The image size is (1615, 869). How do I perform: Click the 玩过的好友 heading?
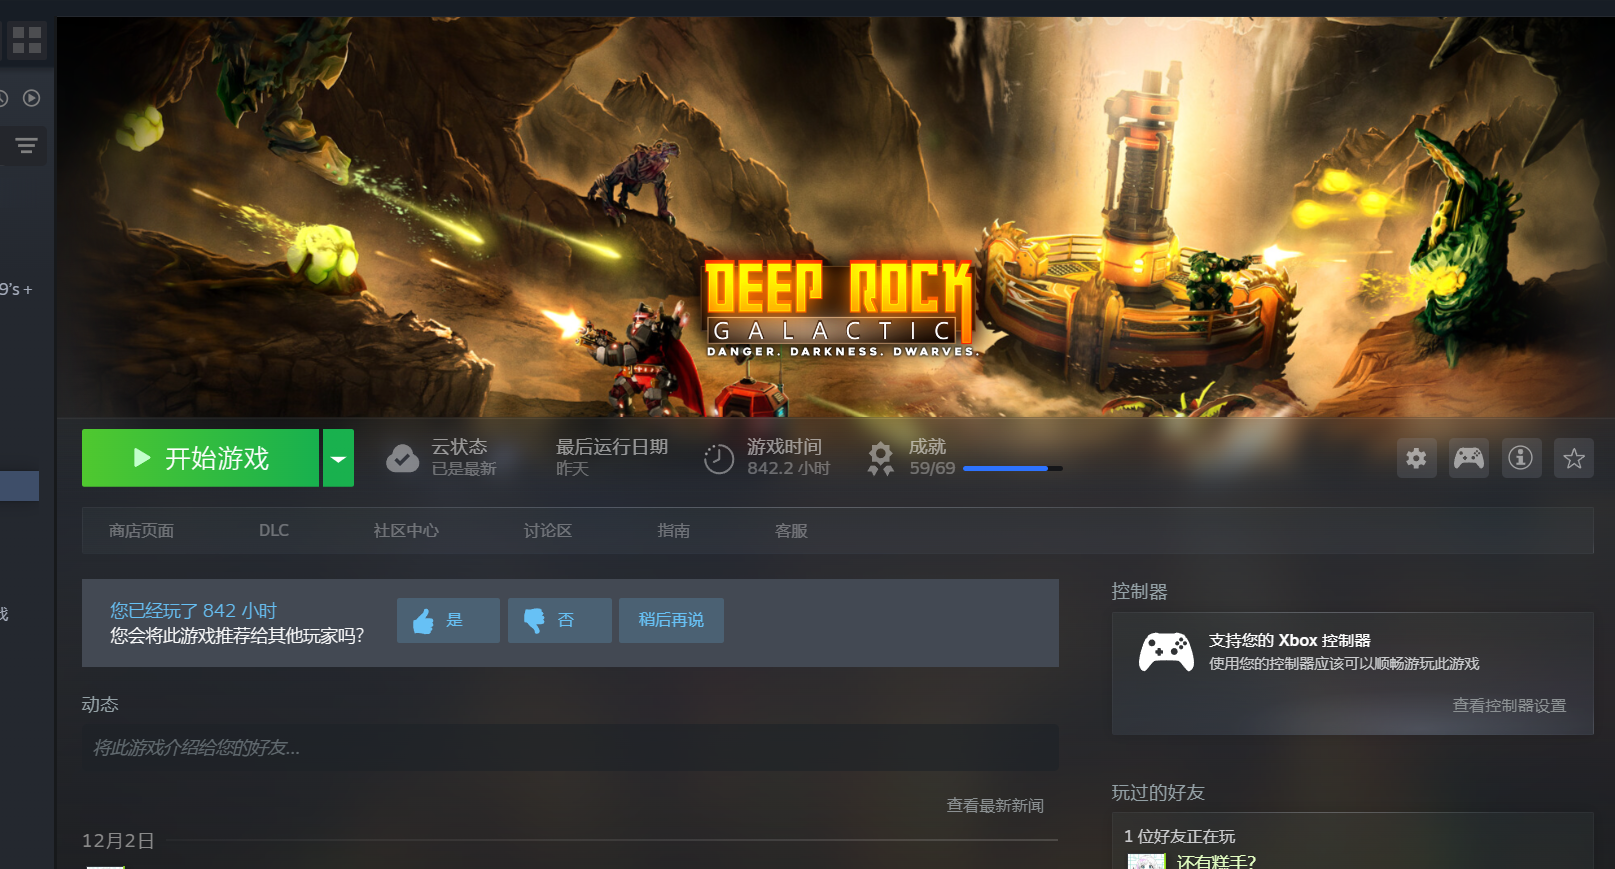pyautogui.click(x=1158, y=792)
